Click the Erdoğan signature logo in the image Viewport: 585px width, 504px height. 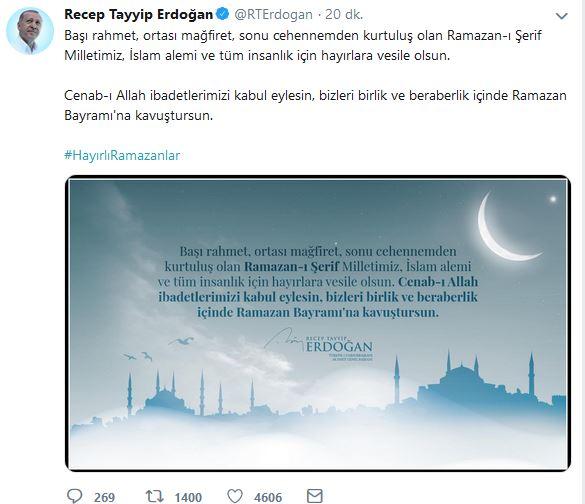click(319, 344)
